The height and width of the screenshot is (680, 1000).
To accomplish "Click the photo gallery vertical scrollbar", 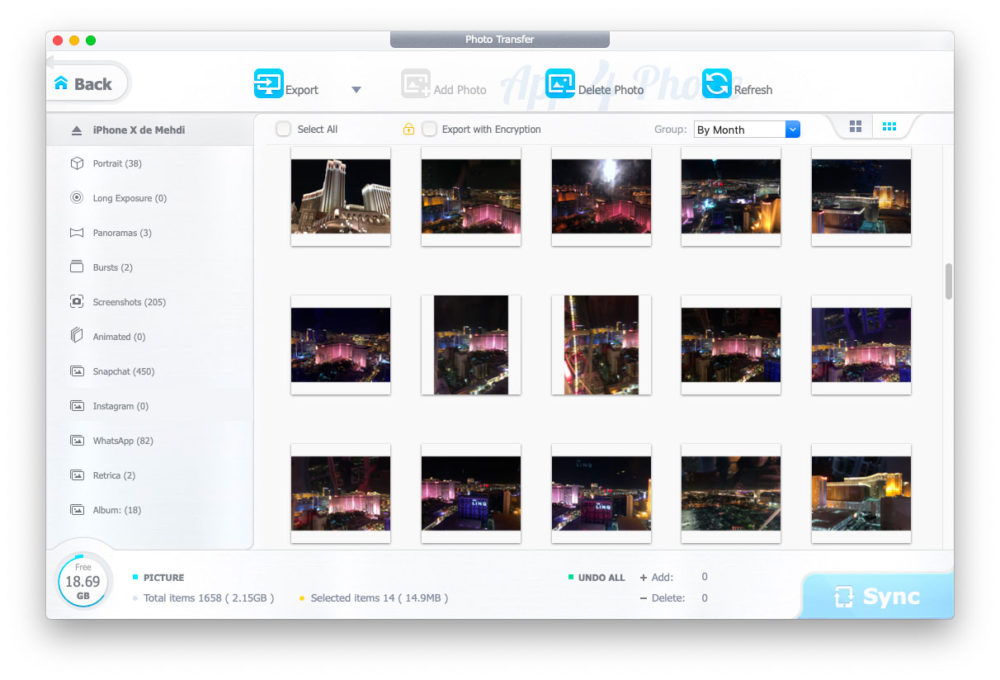I will click(948, 281).
